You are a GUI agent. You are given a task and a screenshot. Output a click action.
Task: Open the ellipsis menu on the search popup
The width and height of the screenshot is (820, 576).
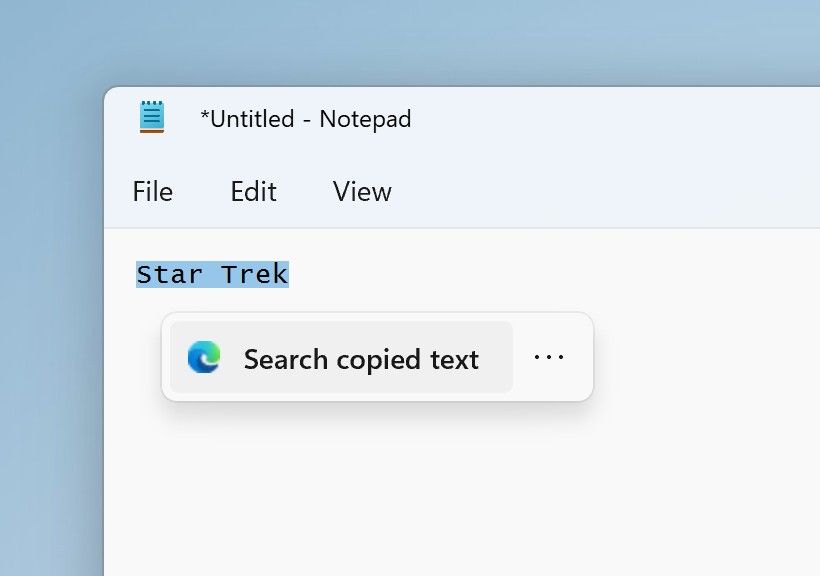(549, 357)
